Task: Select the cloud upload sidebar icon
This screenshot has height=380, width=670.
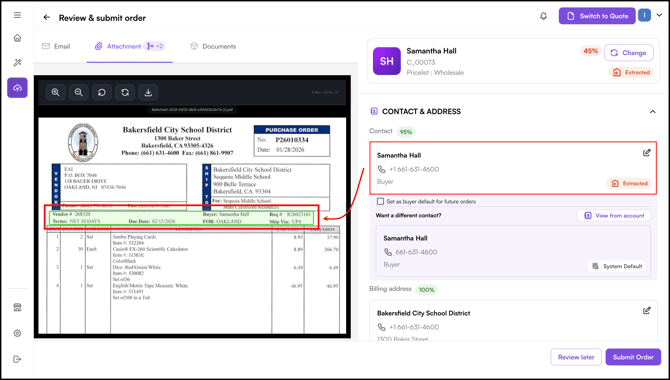Action: (17, 88)
